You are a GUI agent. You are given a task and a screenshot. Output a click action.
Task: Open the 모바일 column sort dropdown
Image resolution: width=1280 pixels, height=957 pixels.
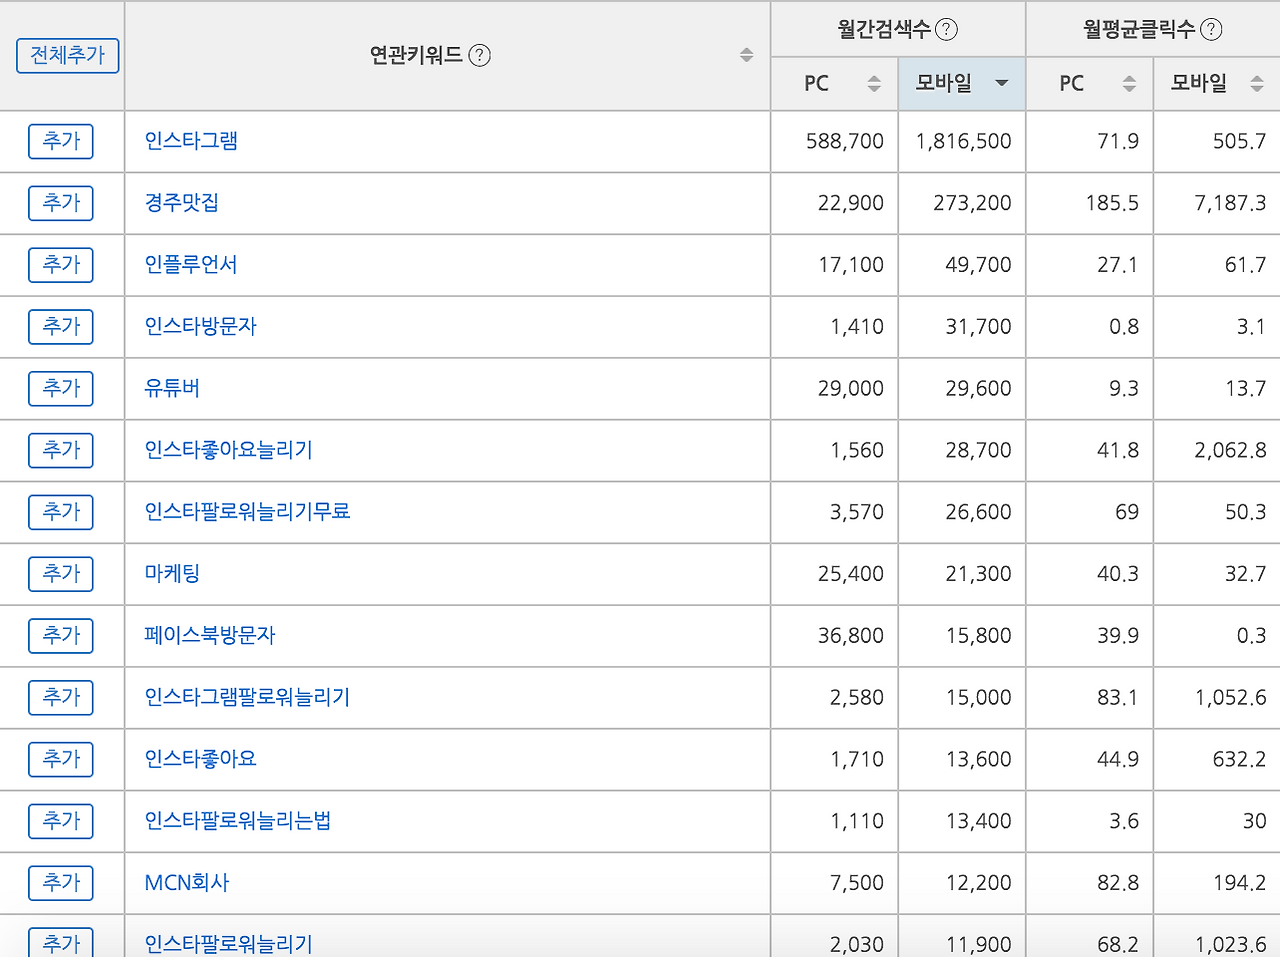click(1000, 84)
